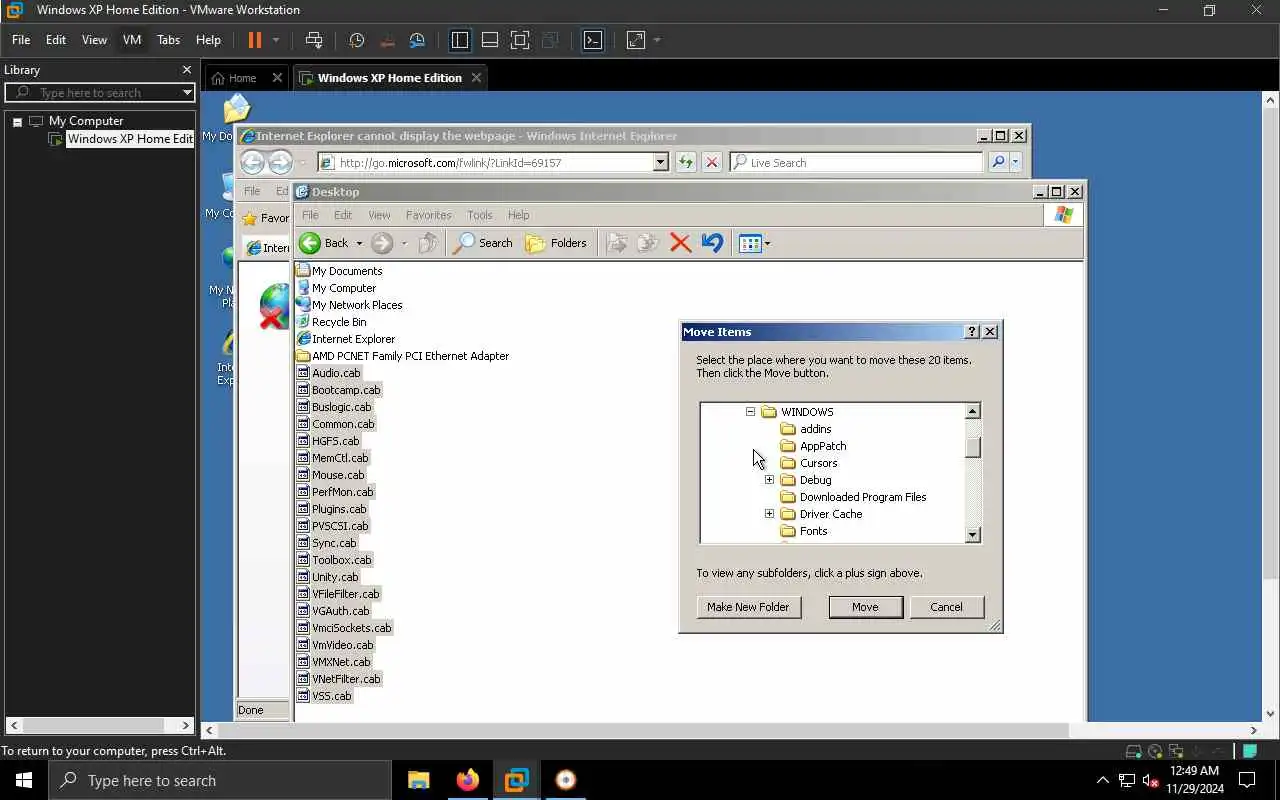Open the VMware VM menu
1280x800 pixels.
(x=132, y=40)
